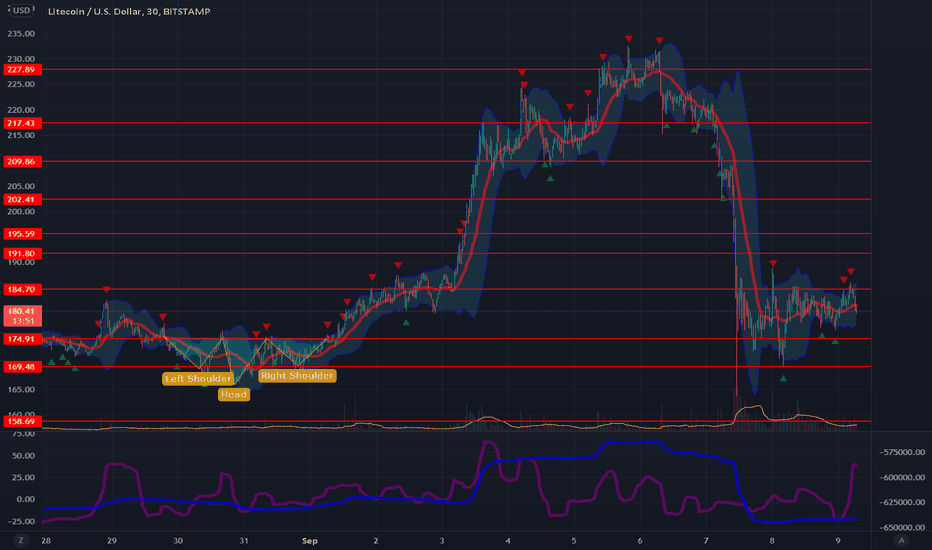Click the Sep label on time axis
Image resolution: width=932 pixels, height=550 pixels.
pyautogui.click(x=310, y=540)
